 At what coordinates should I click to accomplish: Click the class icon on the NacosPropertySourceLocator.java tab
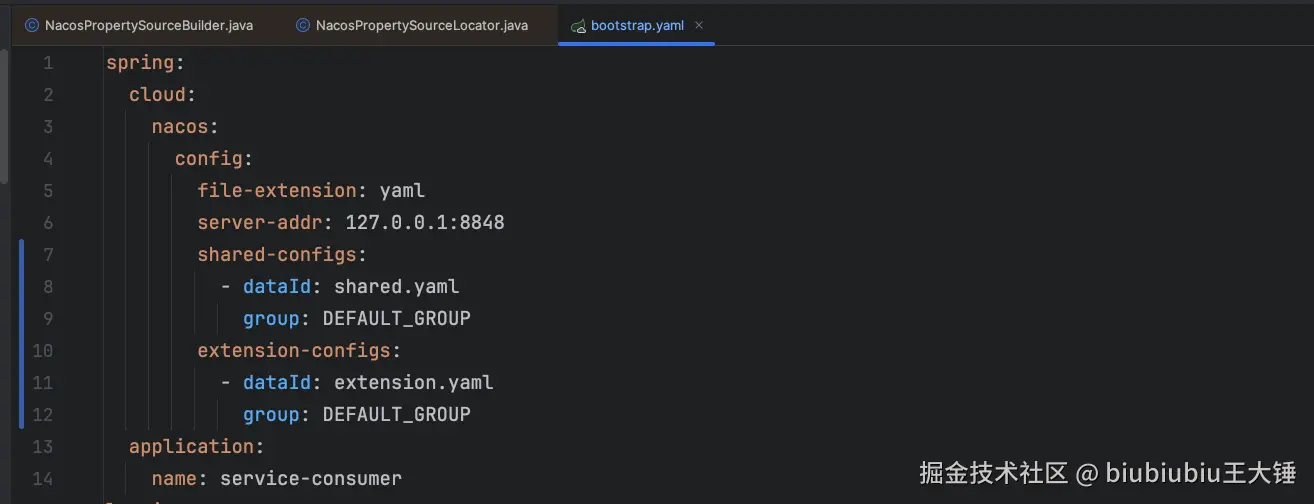303,25
